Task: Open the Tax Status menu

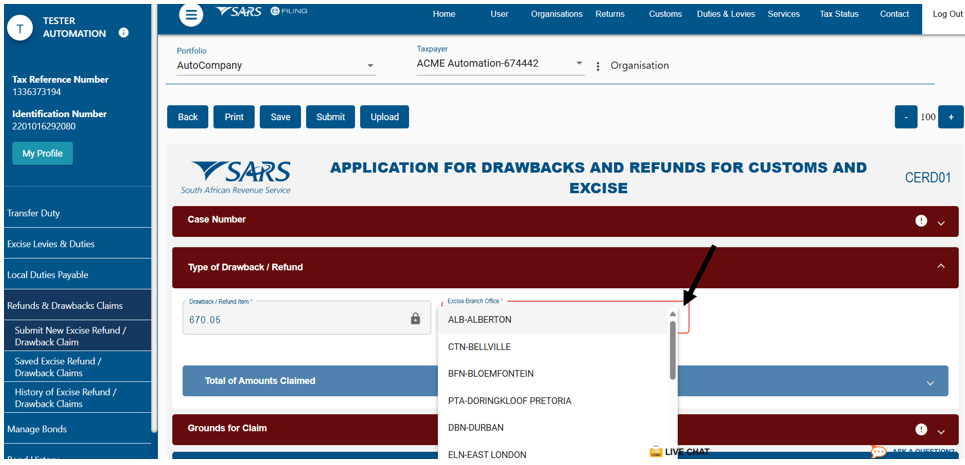Action: pyautogui.click(x=839, y=14)
